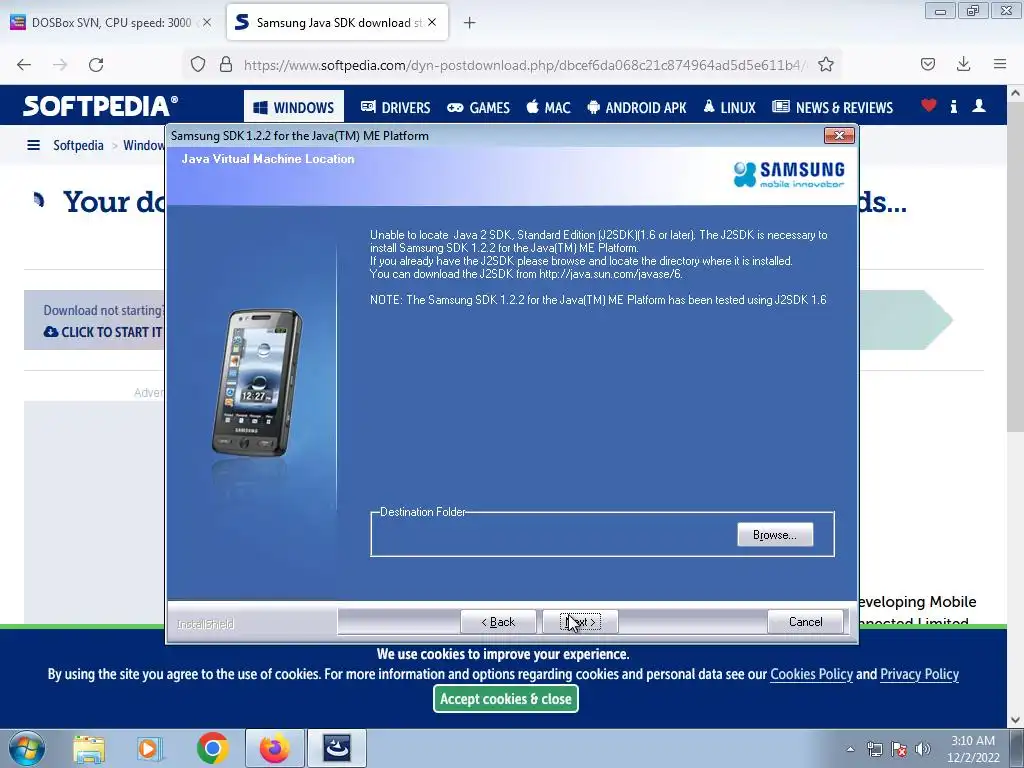The width and height of the screenshot is (1024, 768).
Task: Click Browse in the Destination Folder box
Action: click(x=775, y=535)
